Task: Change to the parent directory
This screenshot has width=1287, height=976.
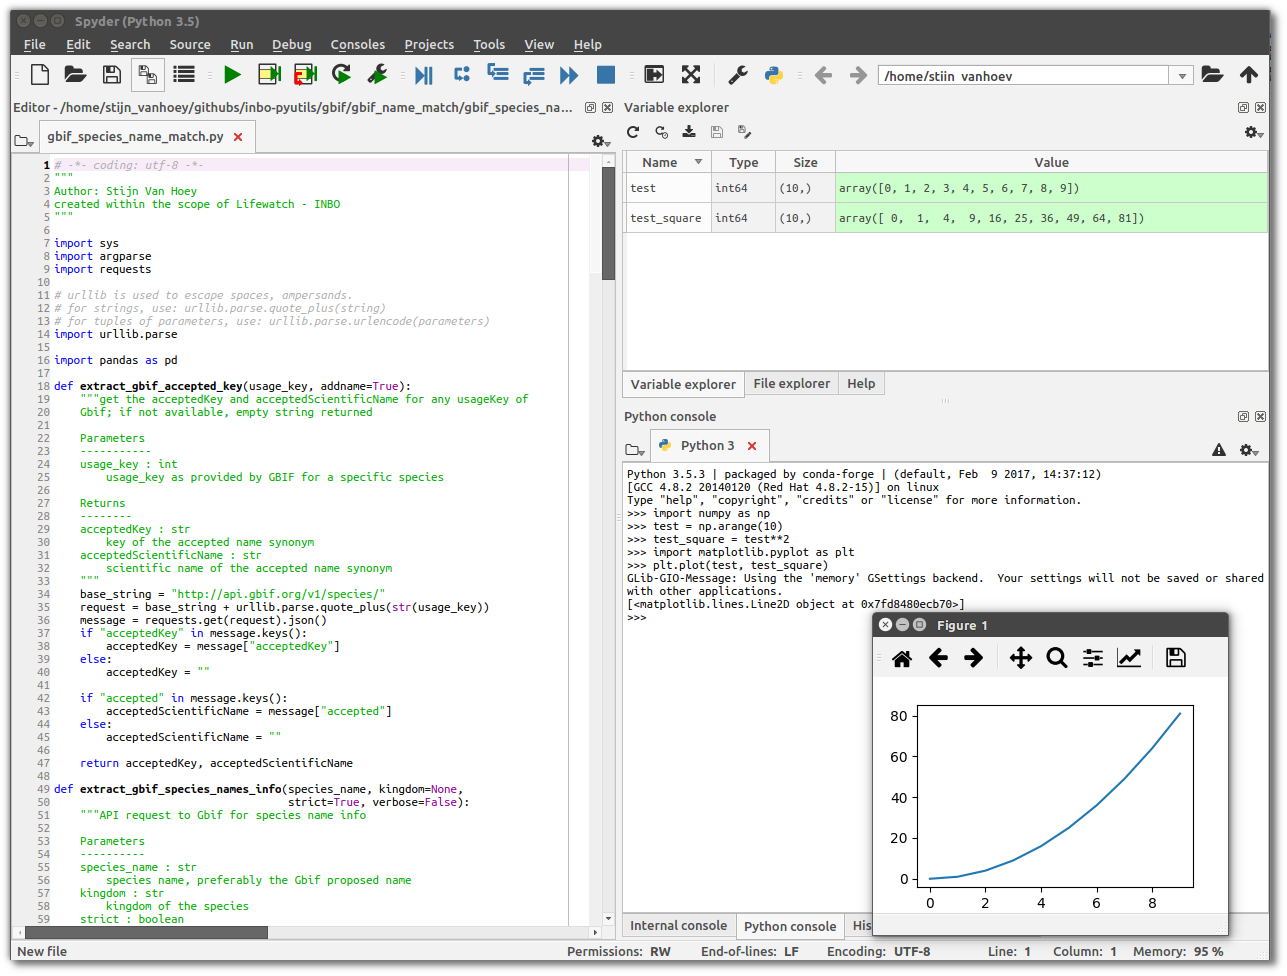Action: click(1249, 74)
